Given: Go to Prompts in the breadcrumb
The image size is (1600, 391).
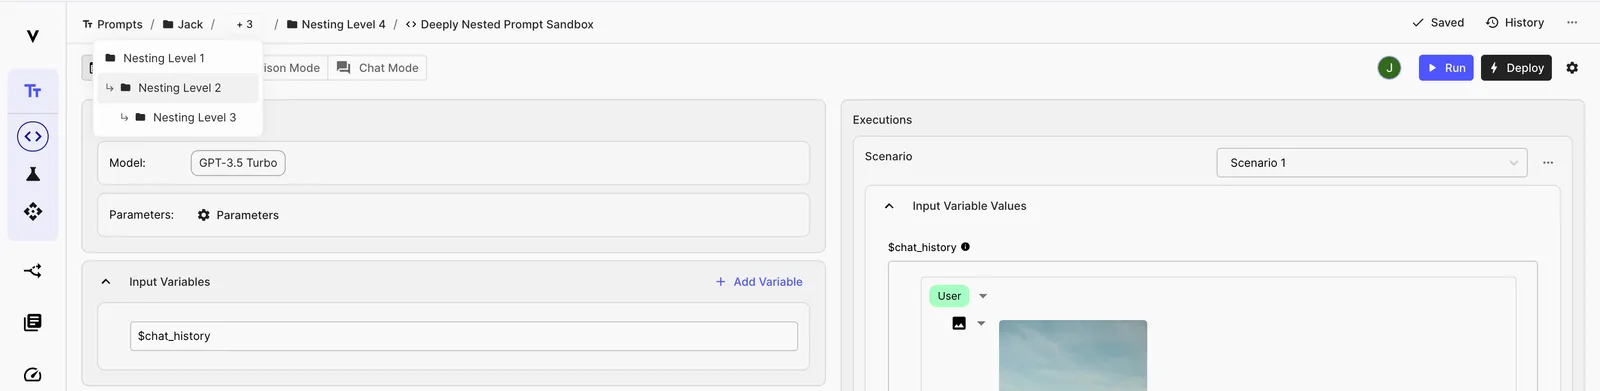Looking at the screenshot, I should [x=112, y=24].
